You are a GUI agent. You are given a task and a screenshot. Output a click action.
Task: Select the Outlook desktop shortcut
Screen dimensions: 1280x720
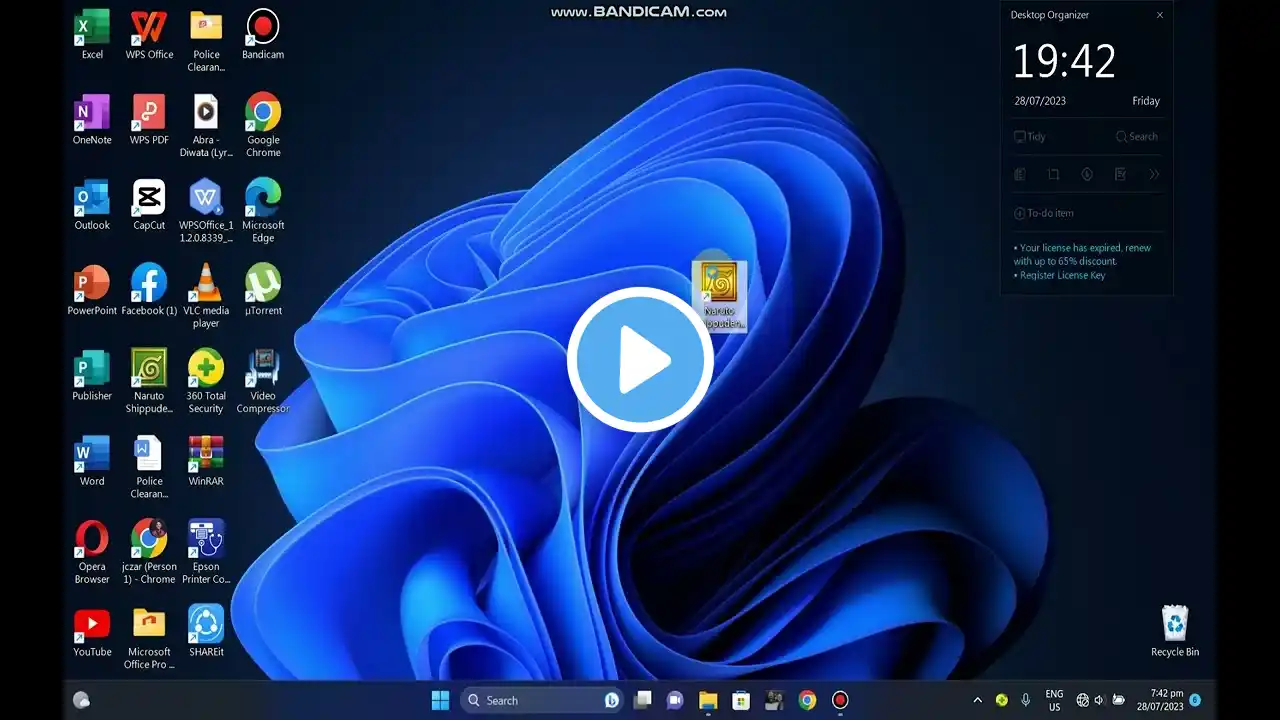92,205
